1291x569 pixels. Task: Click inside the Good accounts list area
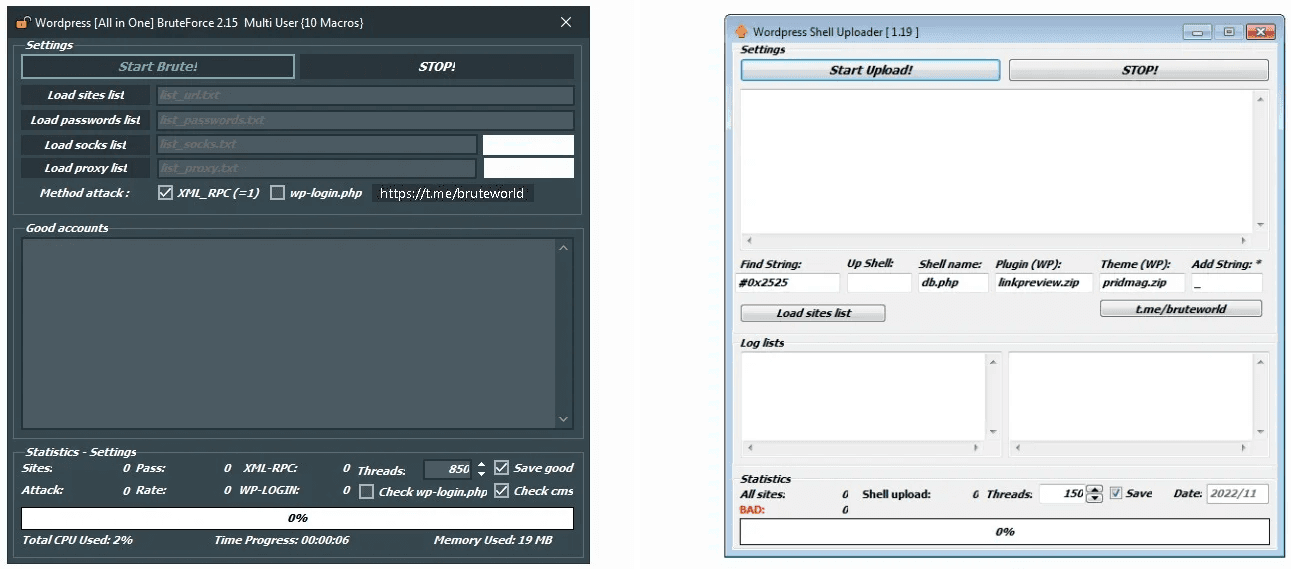[x=289, y=334]
